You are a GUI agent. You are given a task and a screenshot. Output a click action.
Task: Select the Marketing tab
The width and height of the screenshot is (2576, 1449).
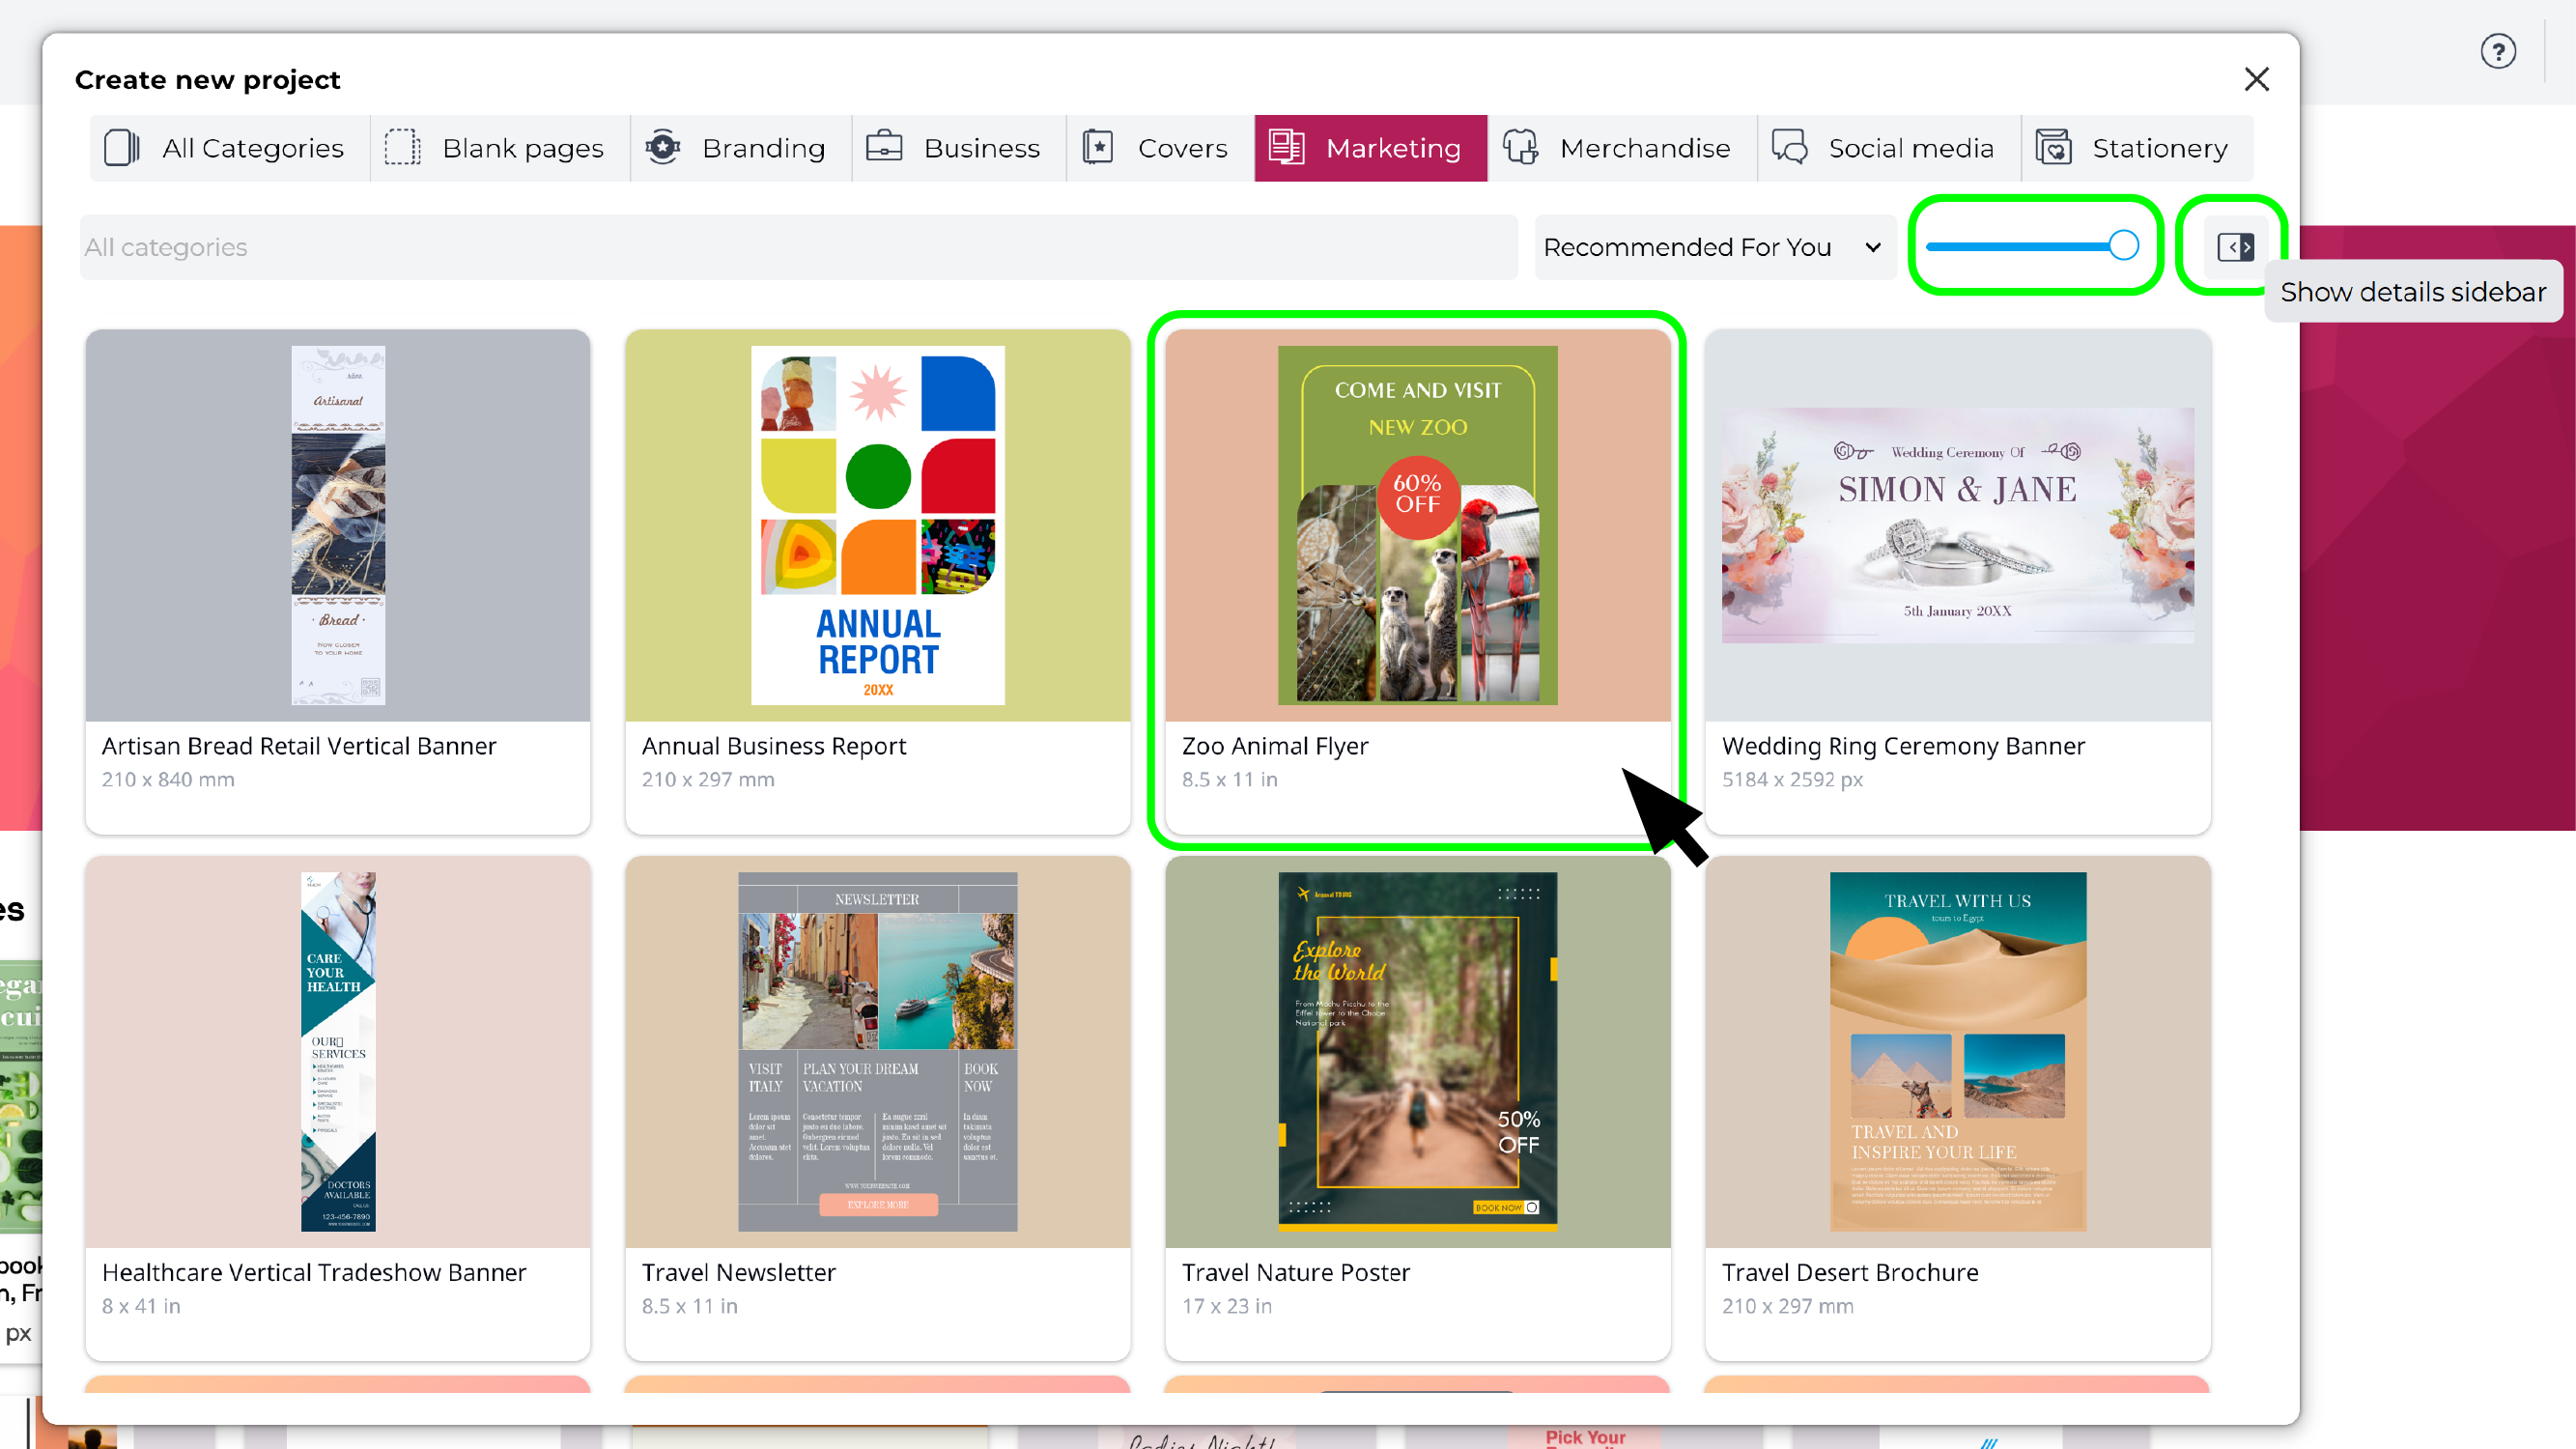pos(1371,148)
